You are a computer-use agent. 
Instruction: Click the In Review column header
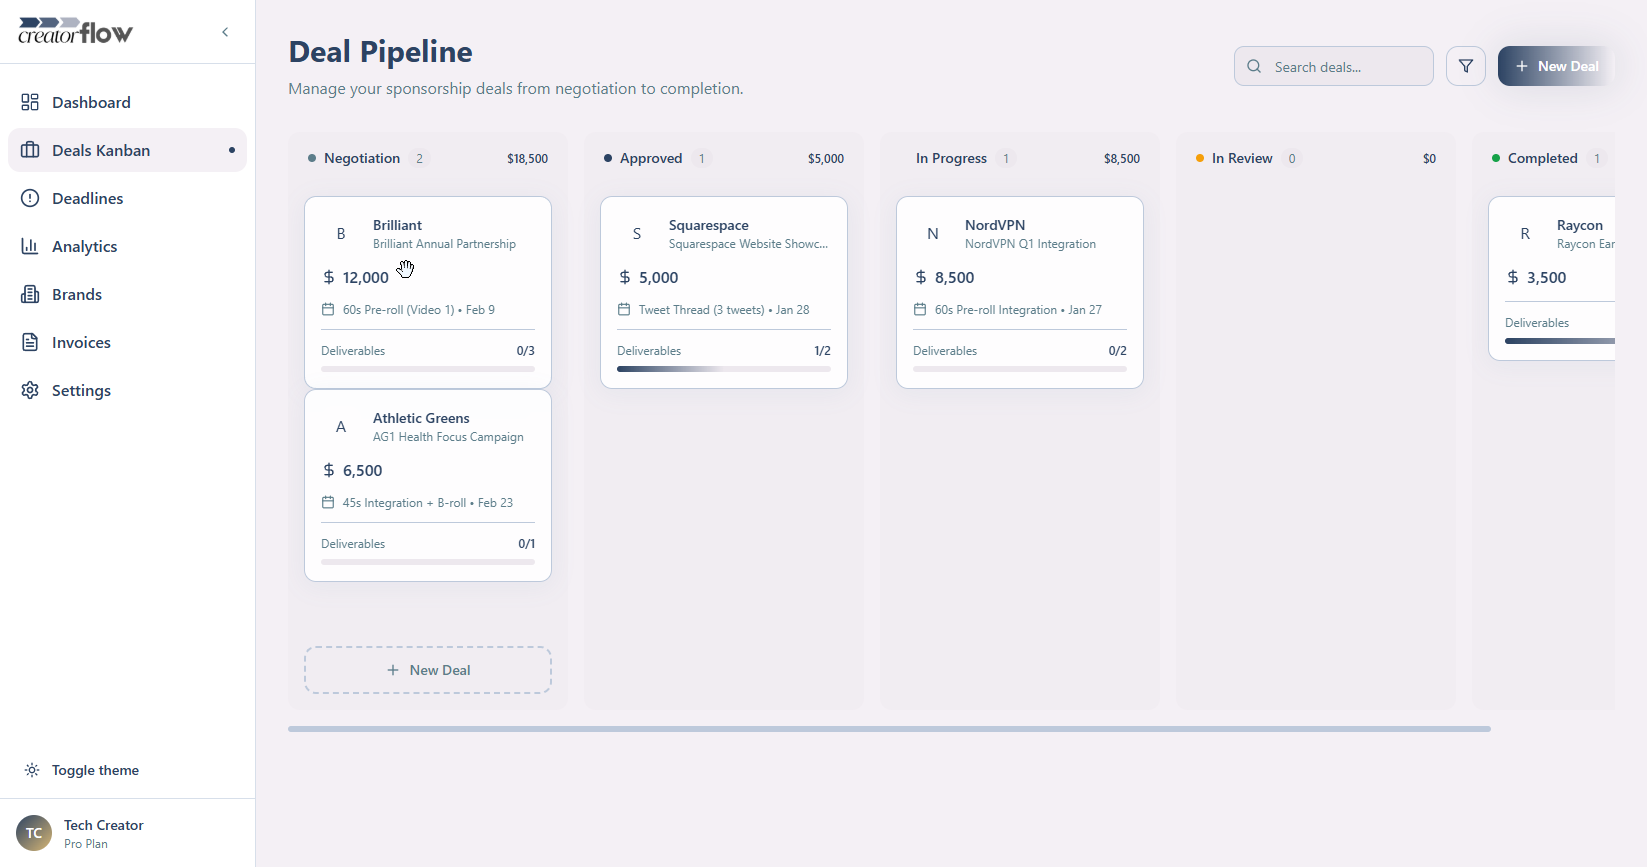tap(1241, 158)
